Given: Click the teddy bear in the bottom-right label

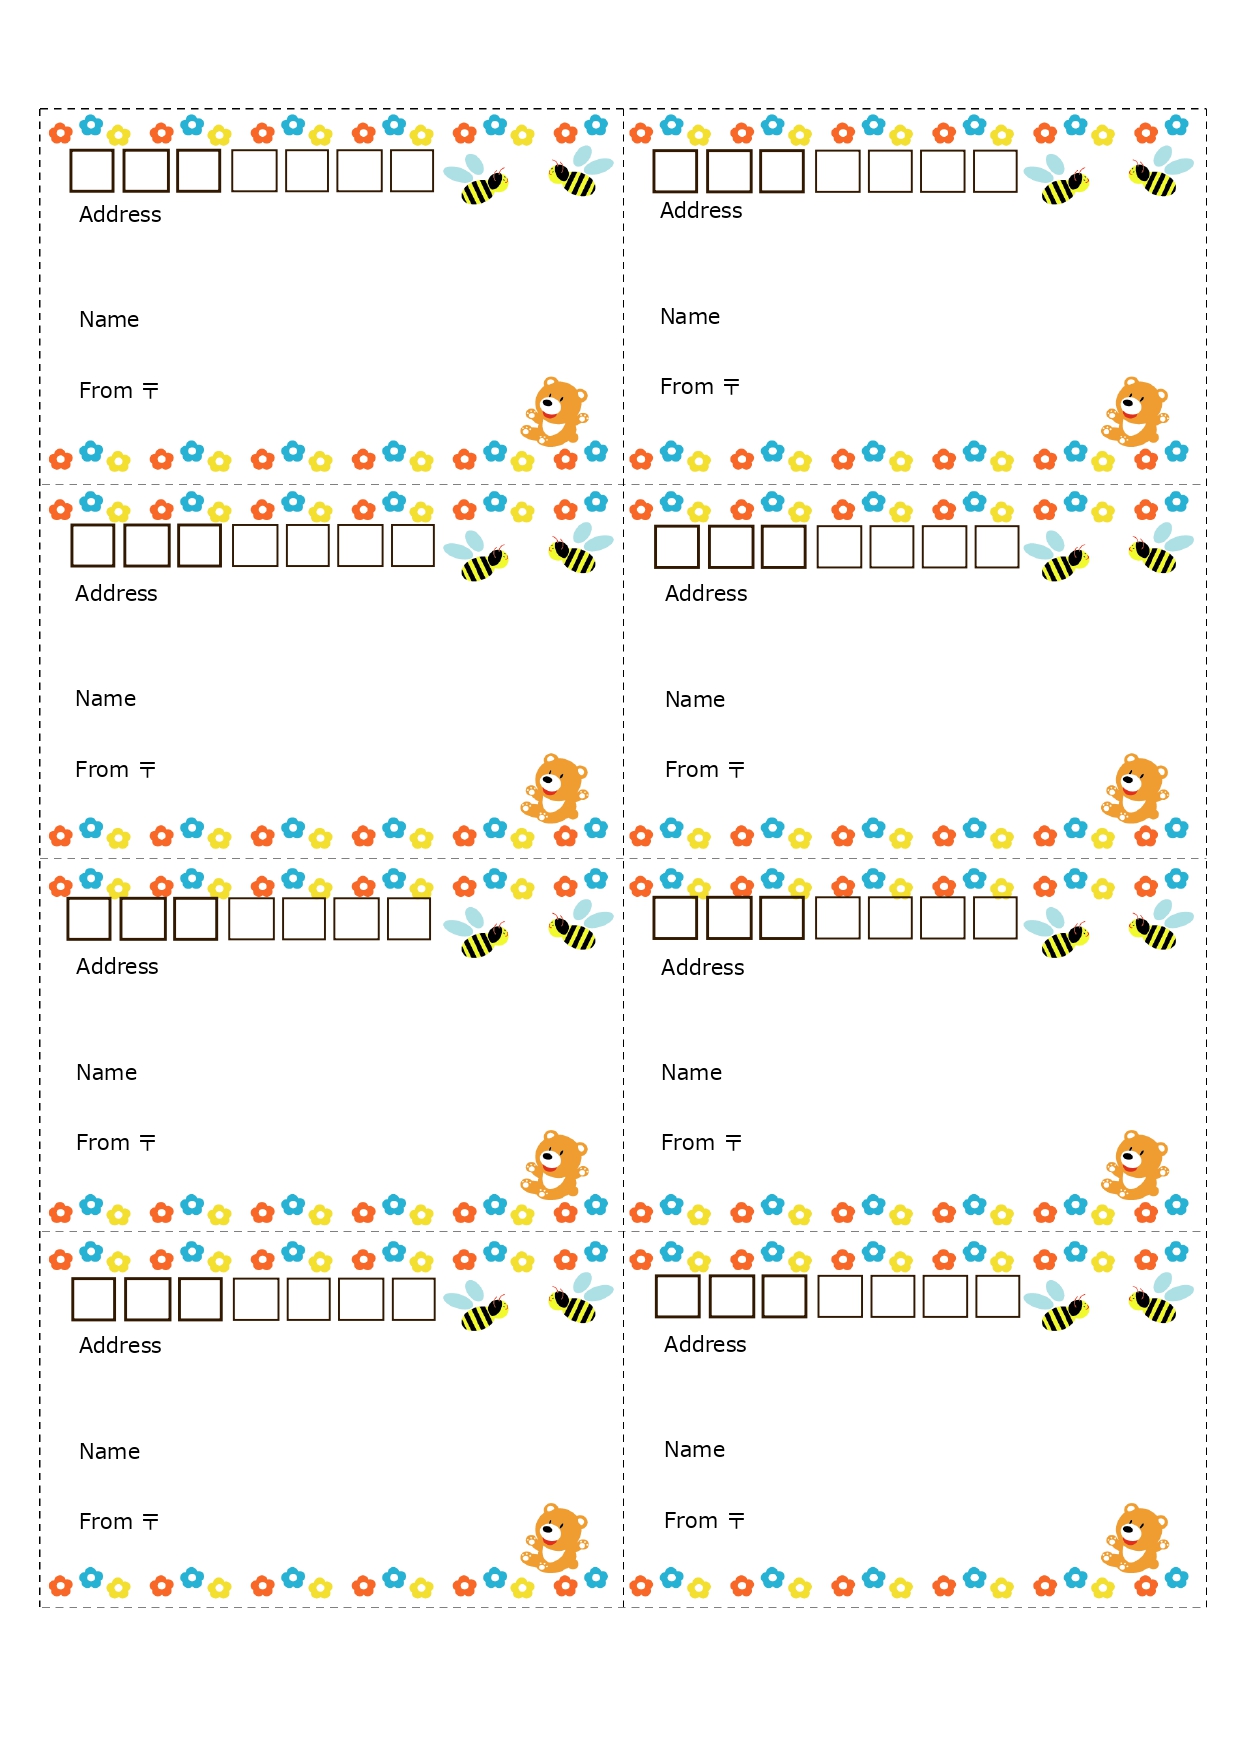Looking at the screenshot, I should tap(1135, 1538).
